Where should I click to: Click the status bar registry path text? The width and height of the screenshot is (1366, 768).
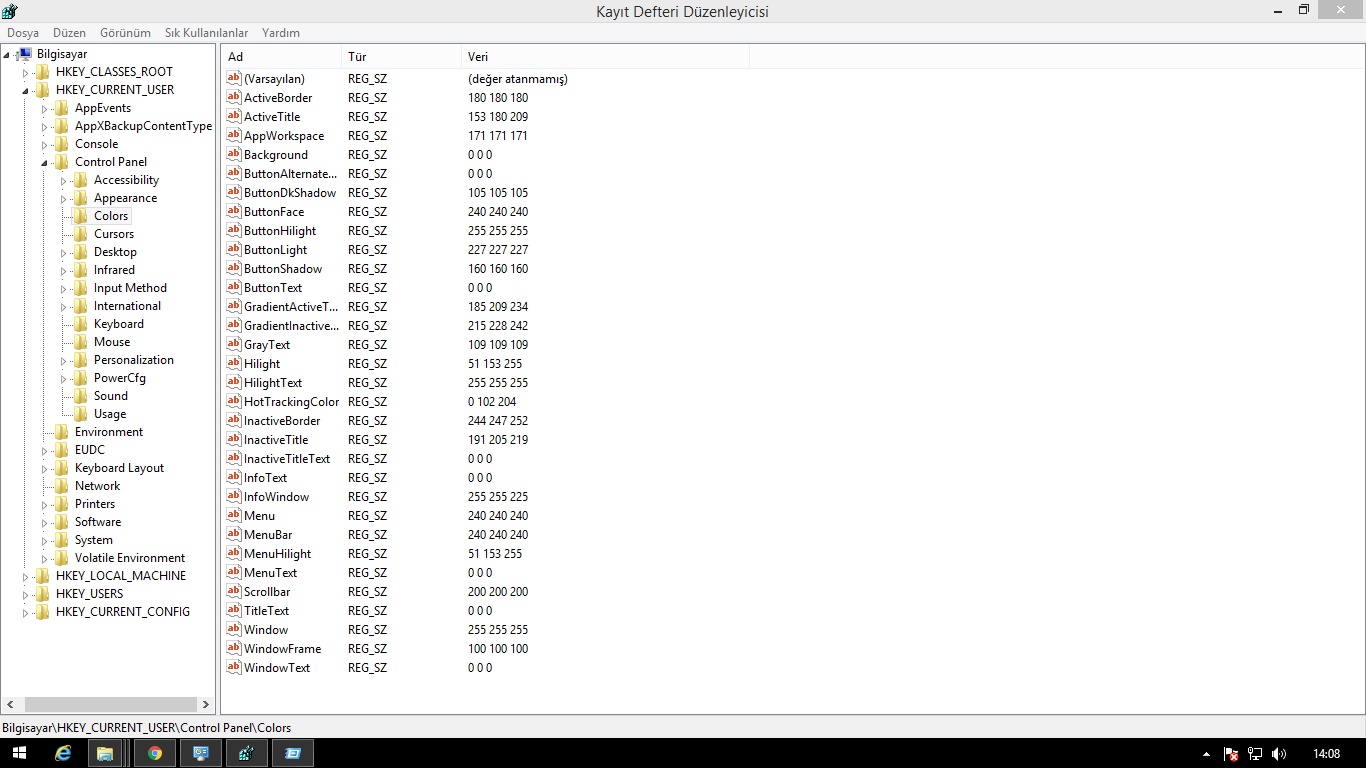point(147,728)
